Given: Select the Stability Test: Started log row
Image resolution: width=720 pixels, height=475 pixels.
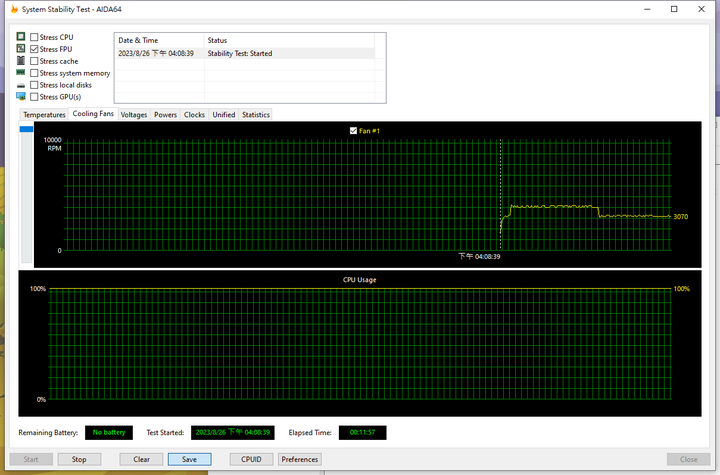Looking at the screenshot, I should coord(245,53).
